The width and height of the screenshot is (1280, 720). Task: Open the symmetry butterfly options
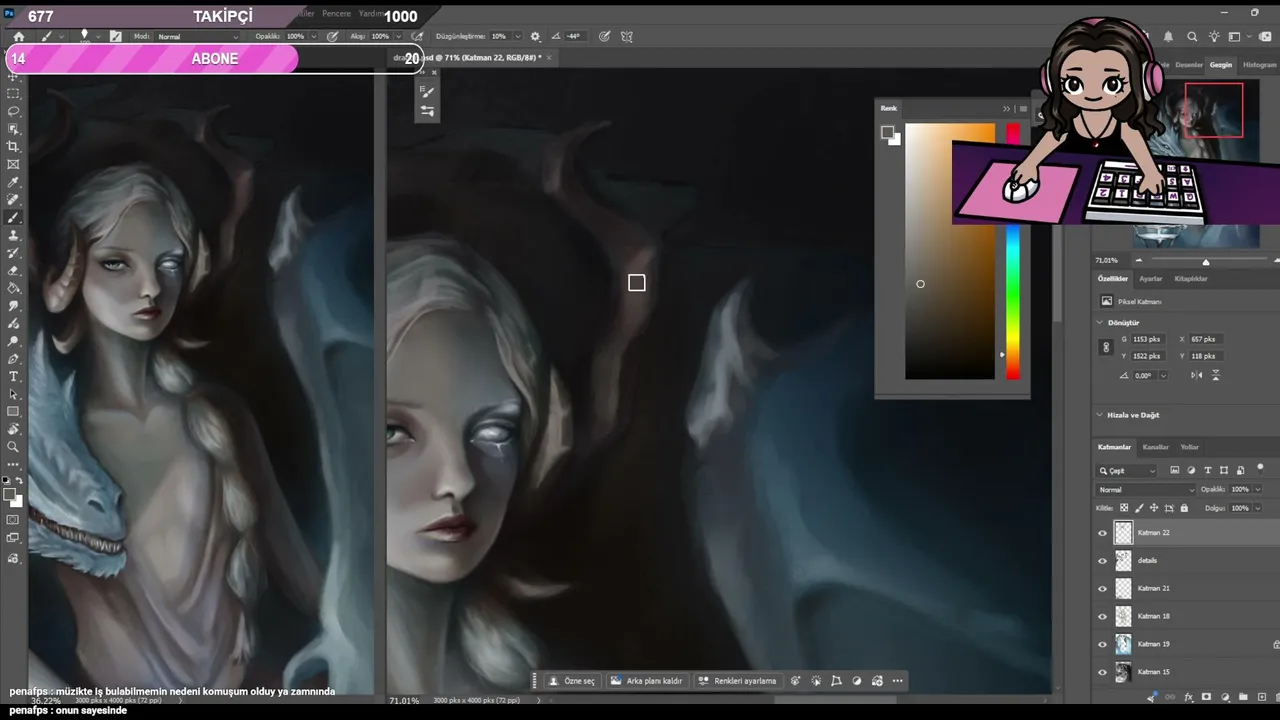pos(627,36)
